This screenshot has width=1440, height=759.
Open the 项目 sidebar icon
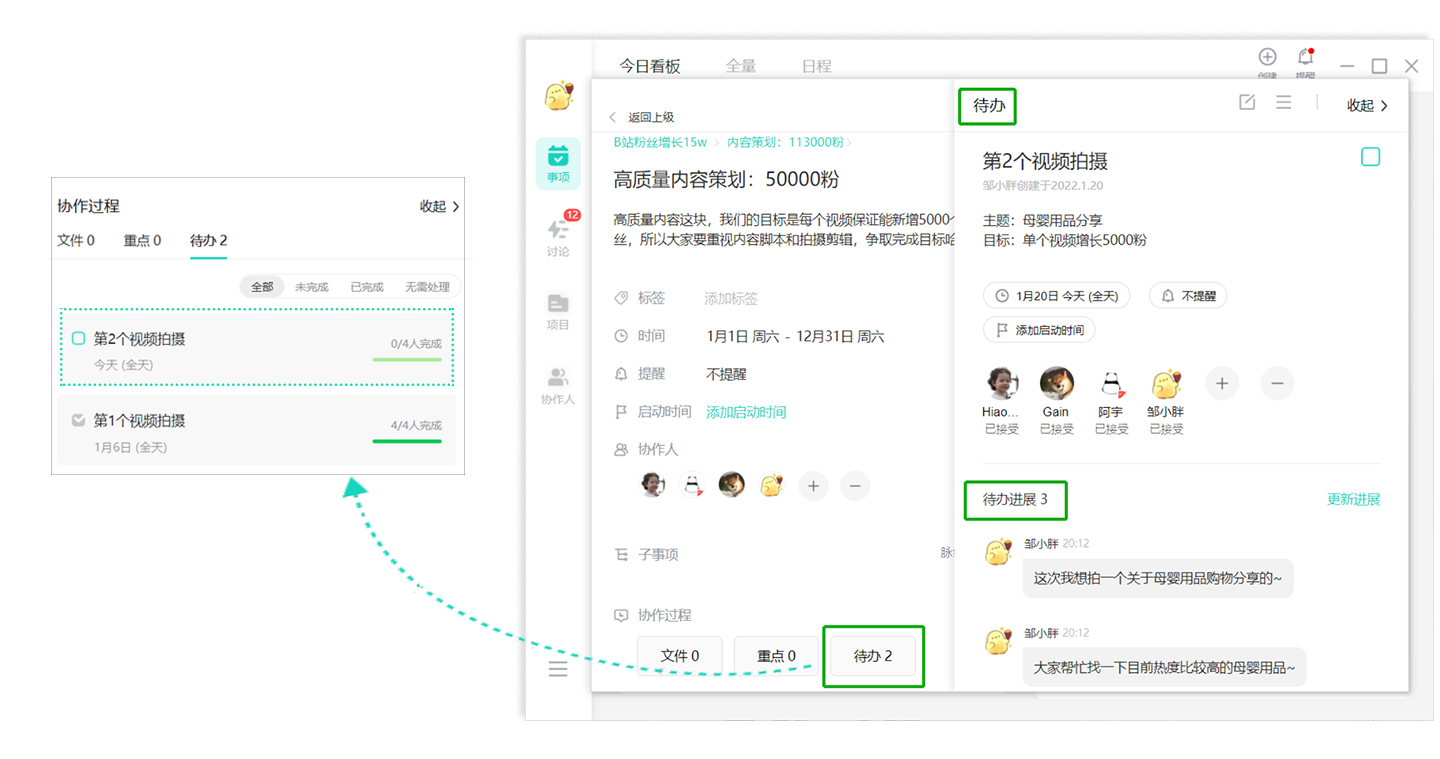558,310
